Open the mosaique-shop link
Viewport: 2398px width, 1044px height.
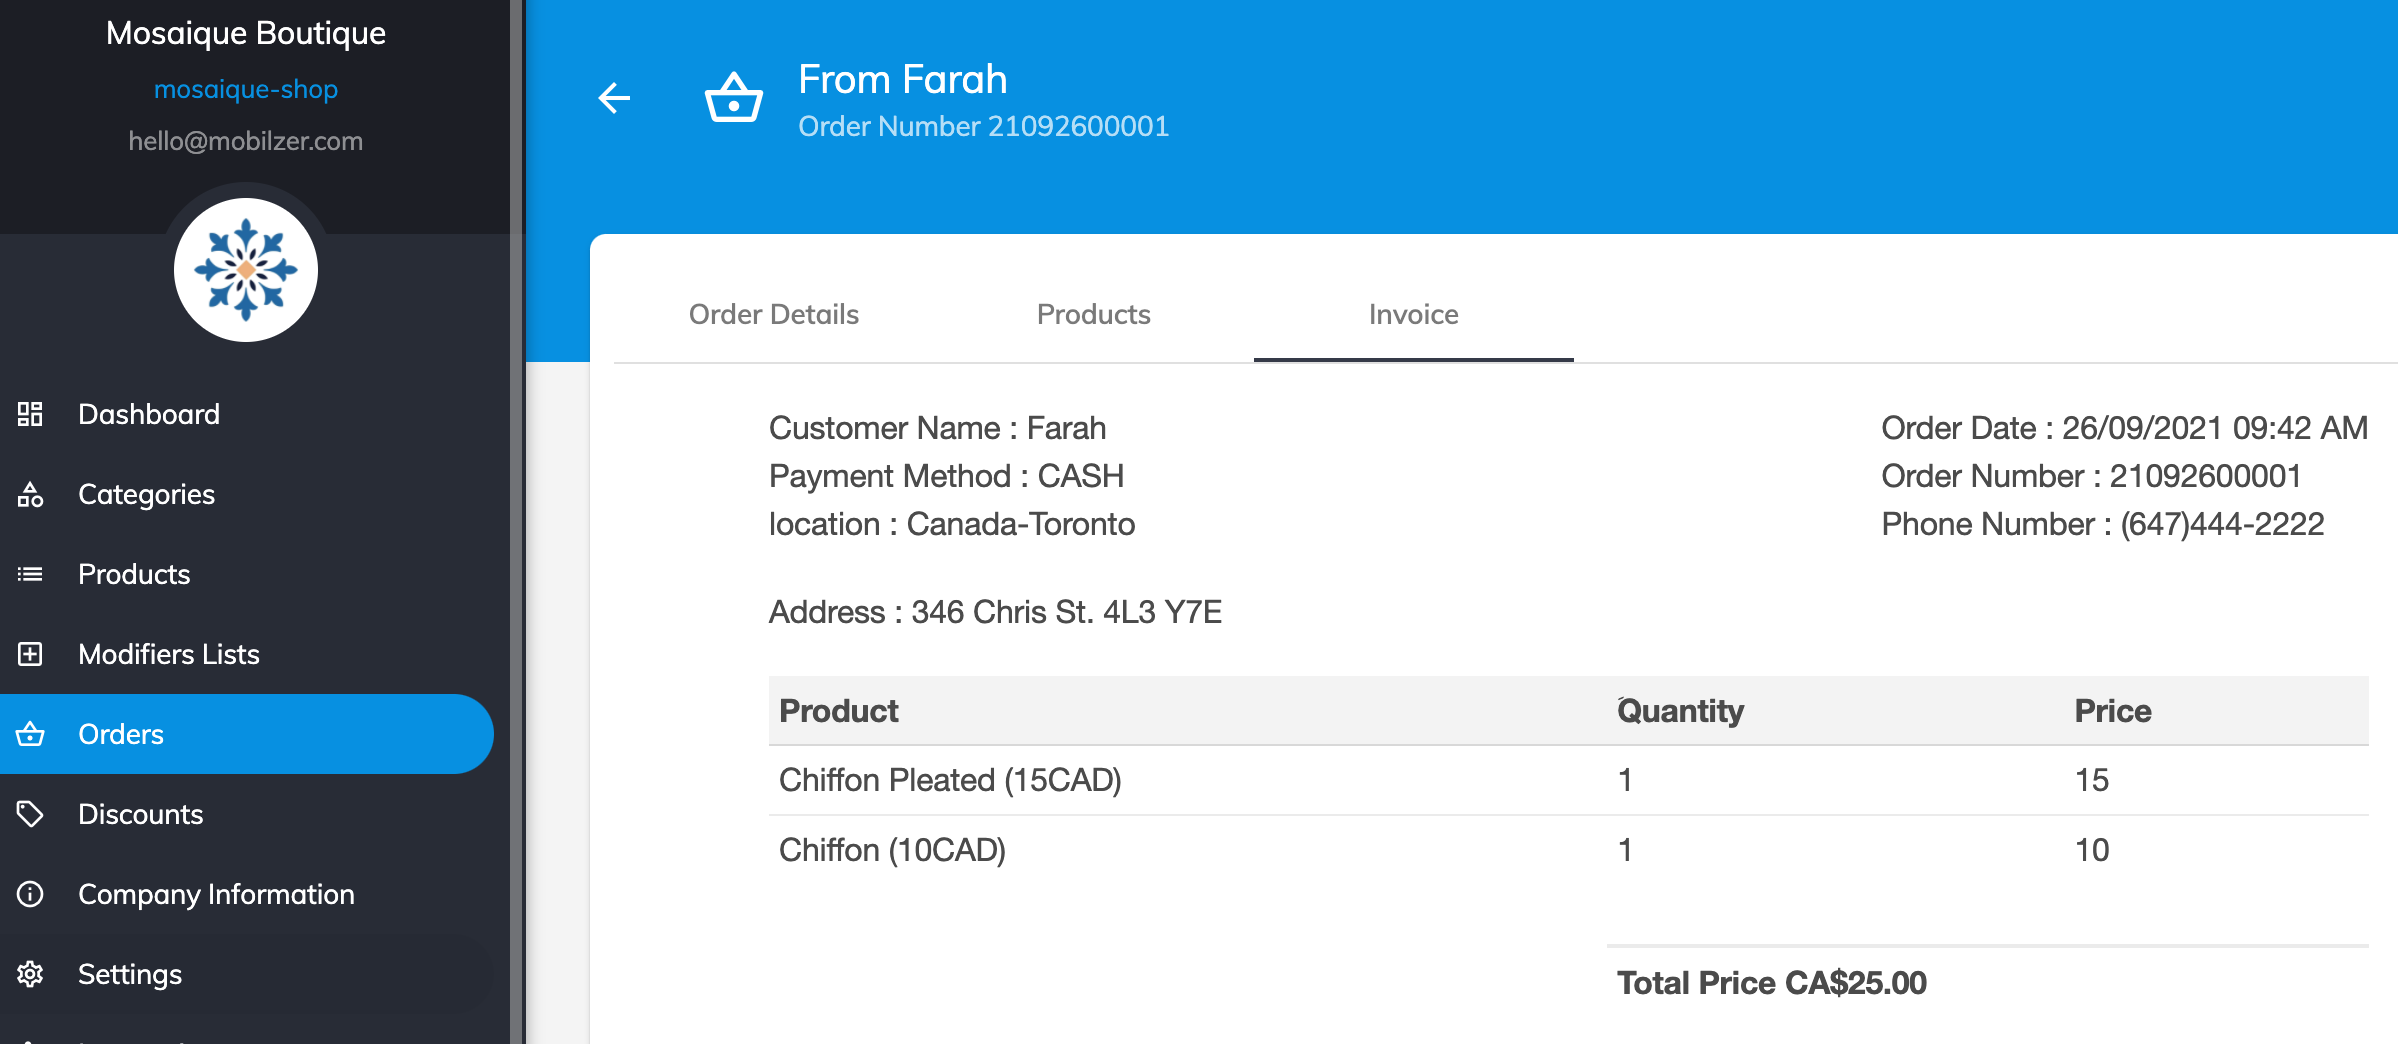point(246,89)
